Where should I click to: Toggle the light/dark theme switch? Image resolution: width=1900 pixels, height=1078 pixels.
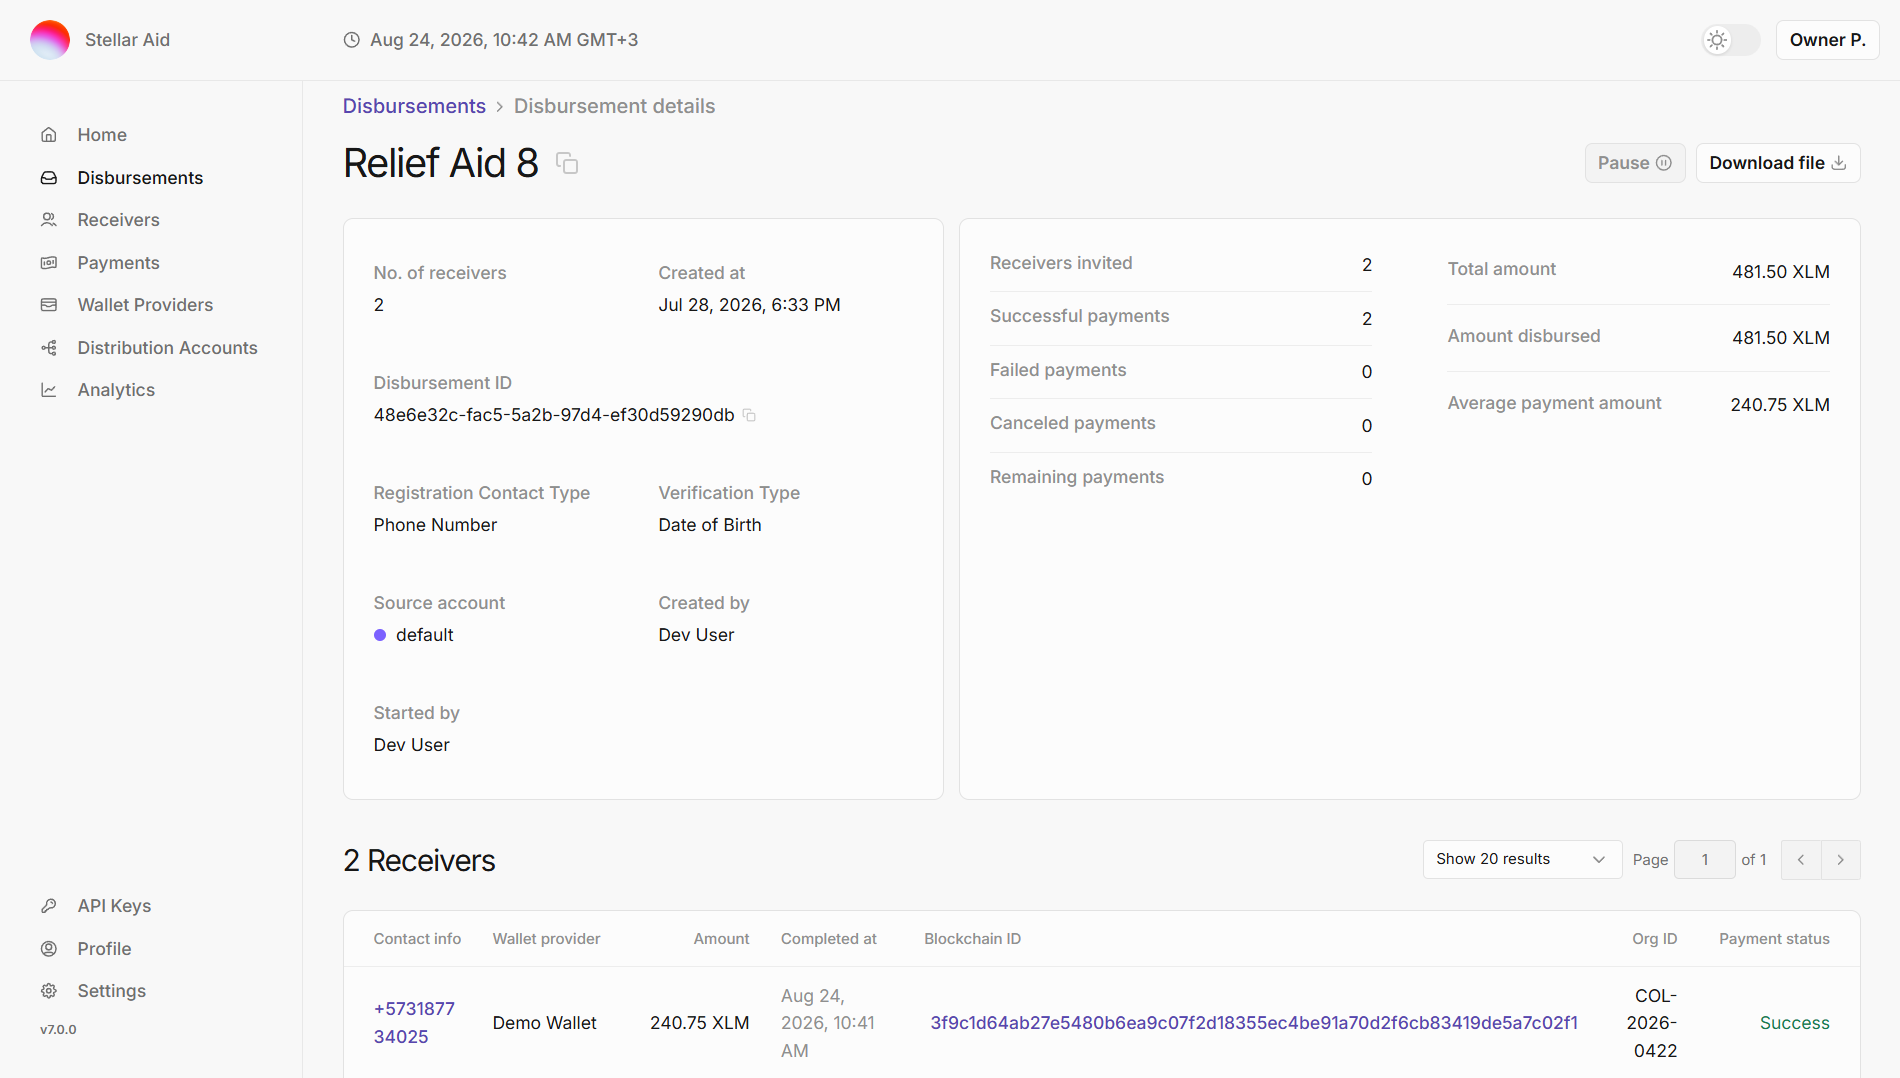coord(1731,40)
